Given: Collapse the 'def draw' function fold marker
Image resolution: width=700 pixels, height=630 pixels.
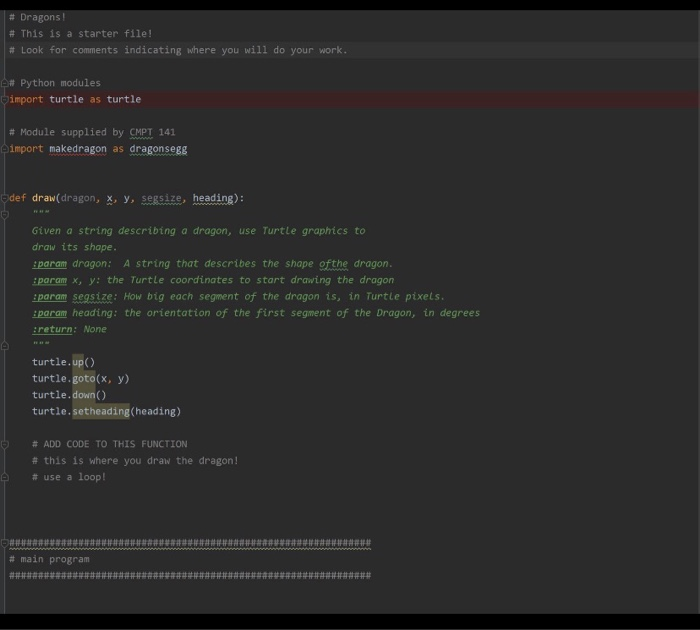Looking at the screenshot, I should (4, 198).
